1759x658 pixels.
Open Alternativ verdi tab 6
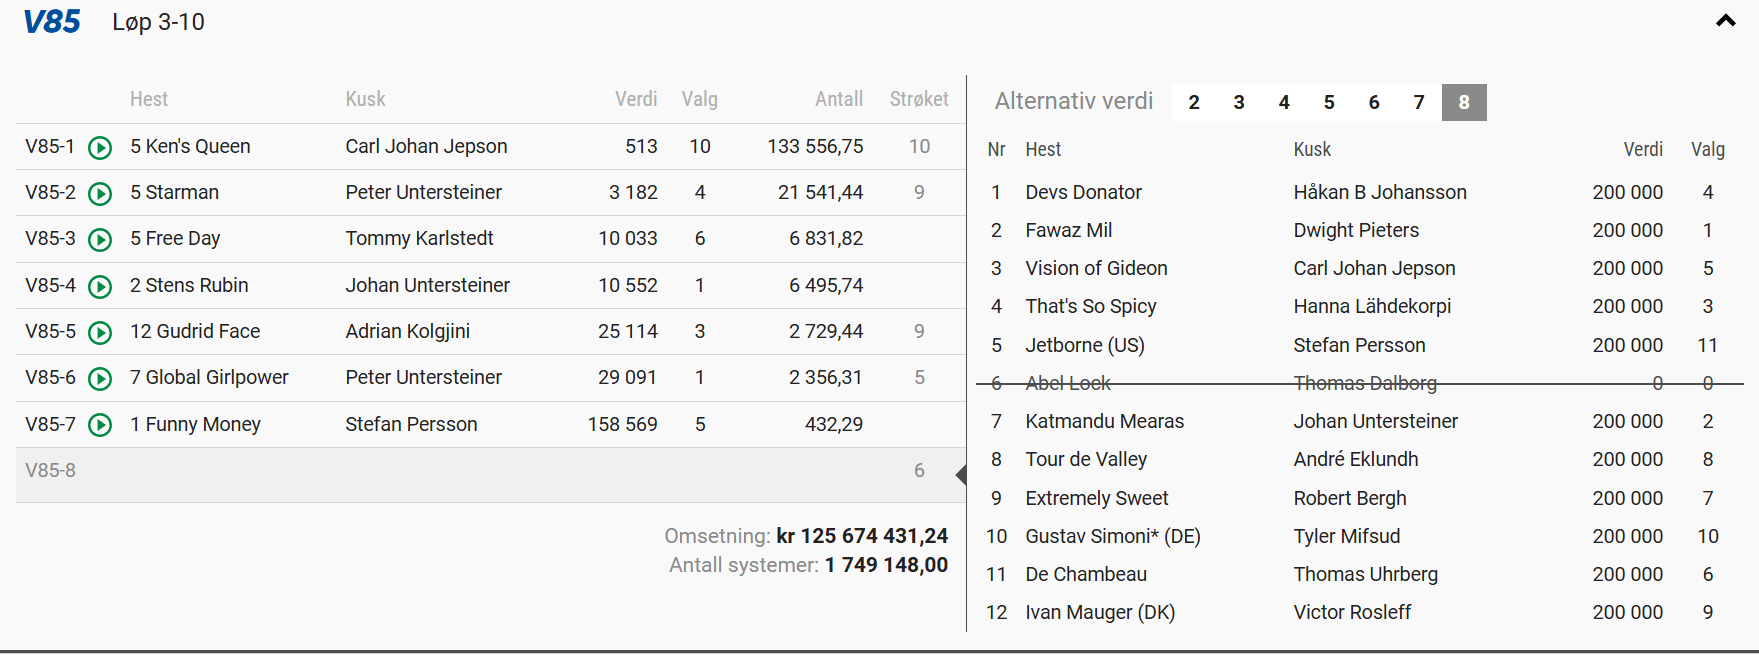1373,103
